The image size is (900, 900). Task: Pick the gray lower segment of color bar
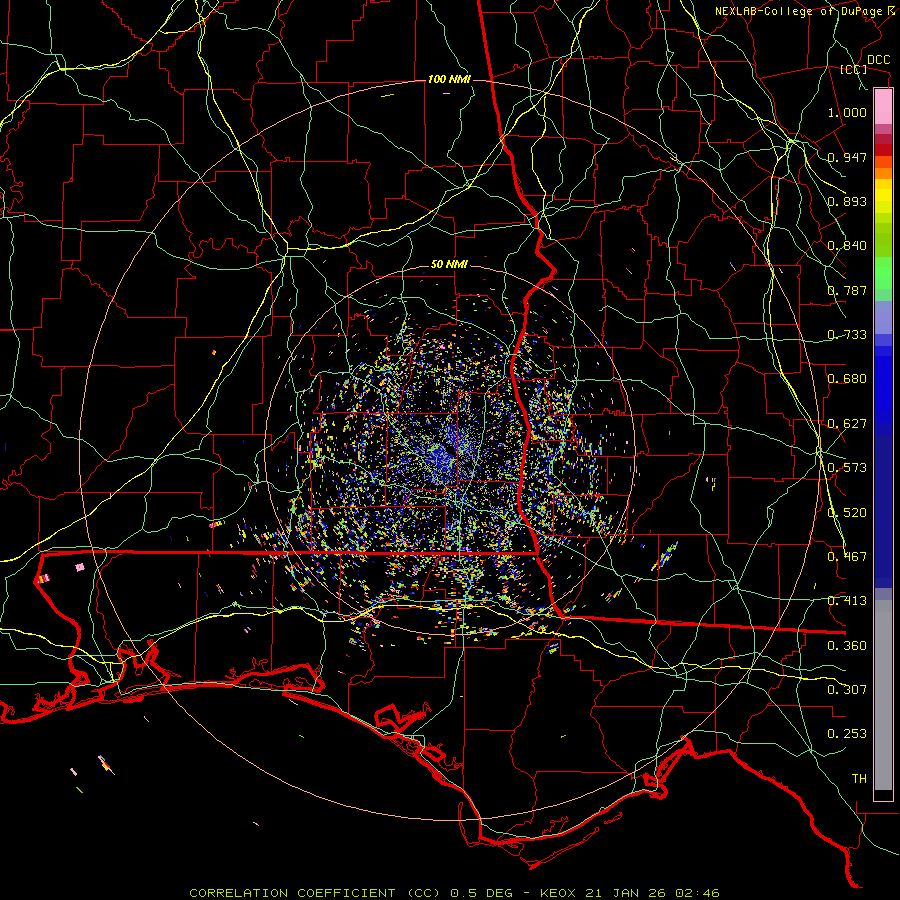click(883, 695)
